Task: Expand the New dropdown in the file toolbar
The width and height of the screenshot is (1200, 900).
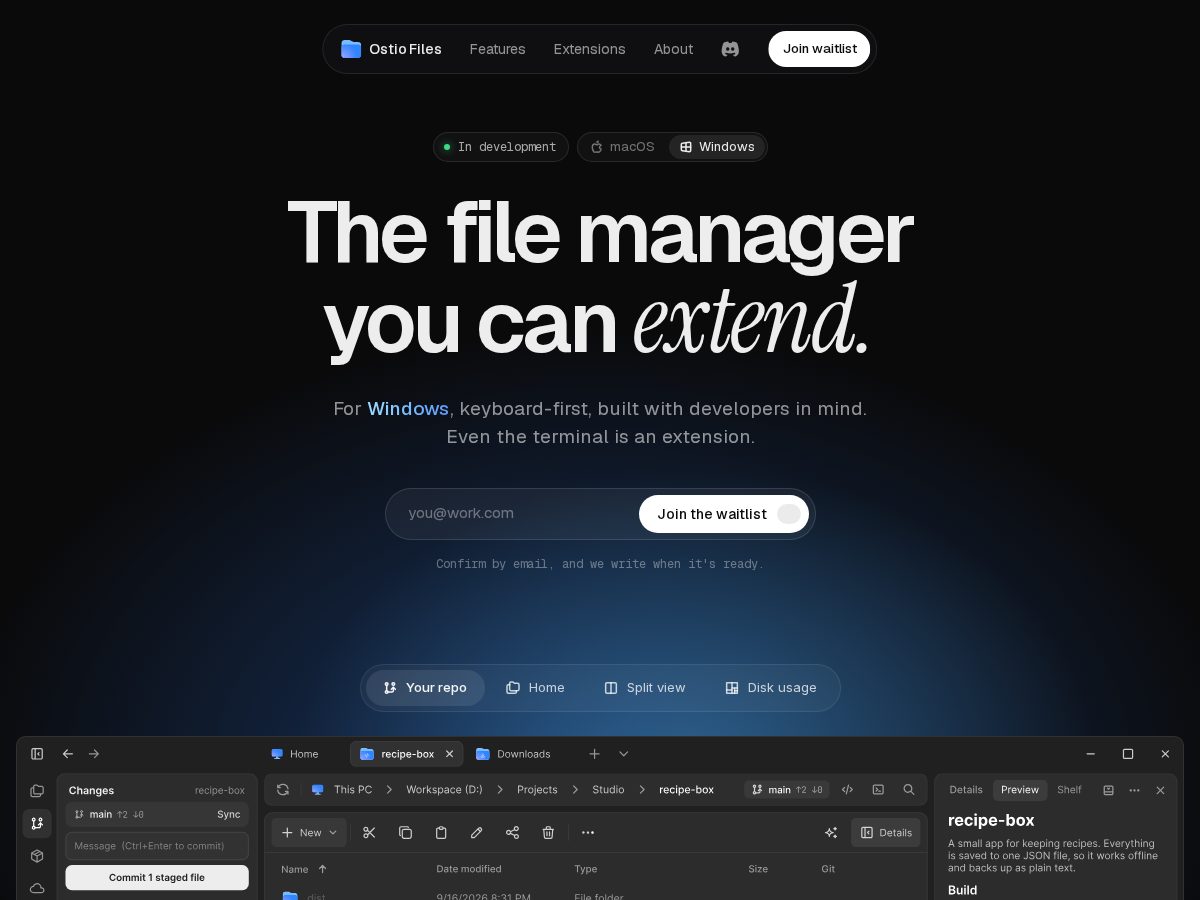Action: point(309,832)
